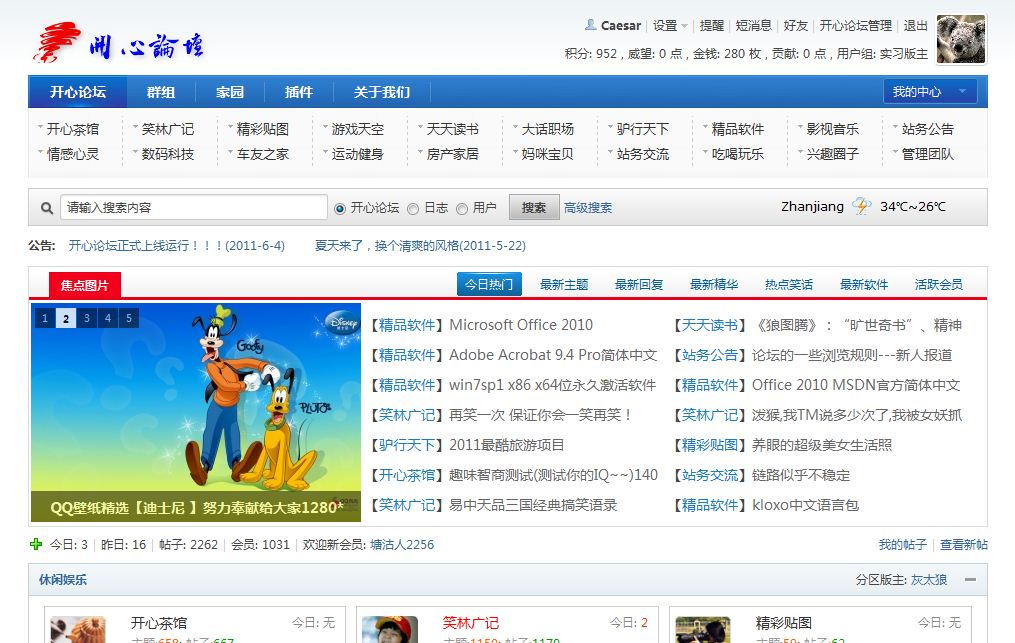1015x643 pixels.
Task: Open the 链路似乎不稳定 post
Action: coord(801,475)
